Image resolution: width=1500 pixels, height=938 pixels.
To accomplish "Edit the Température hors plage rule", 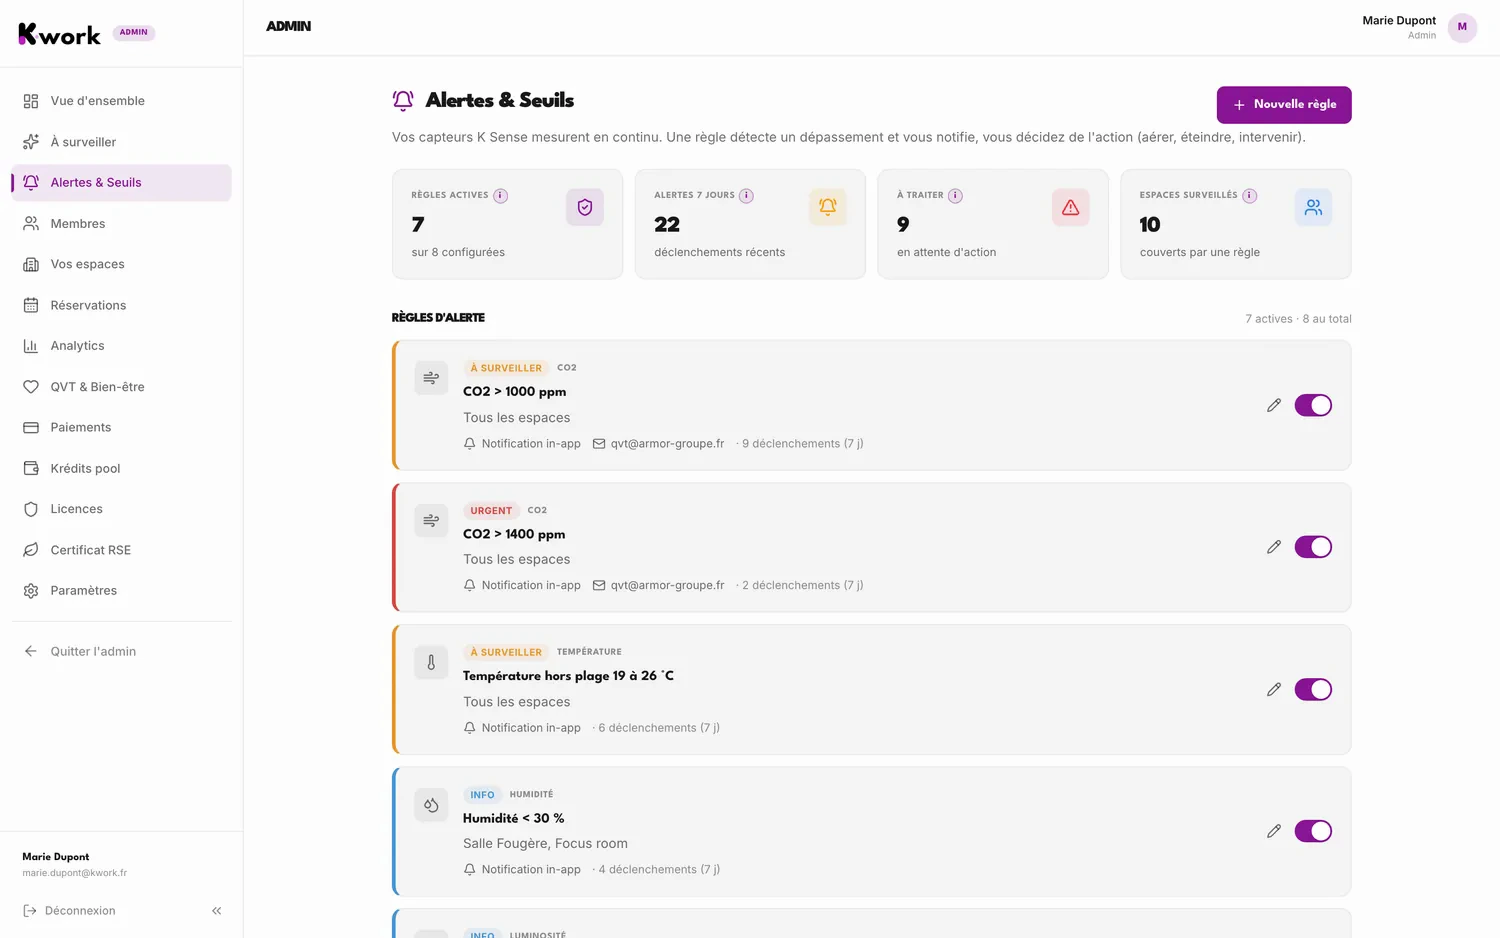I will pyautogui.click(x=1274, y=689).
